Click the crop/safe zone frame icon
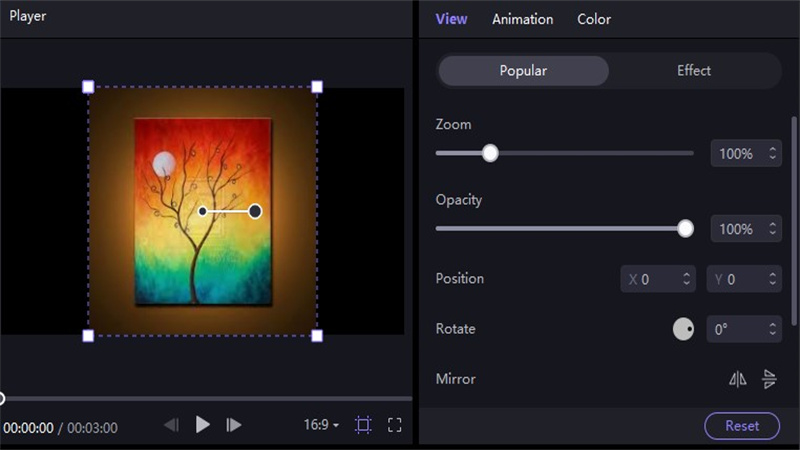Screen dimensions: 800x450 pos(363,425)
